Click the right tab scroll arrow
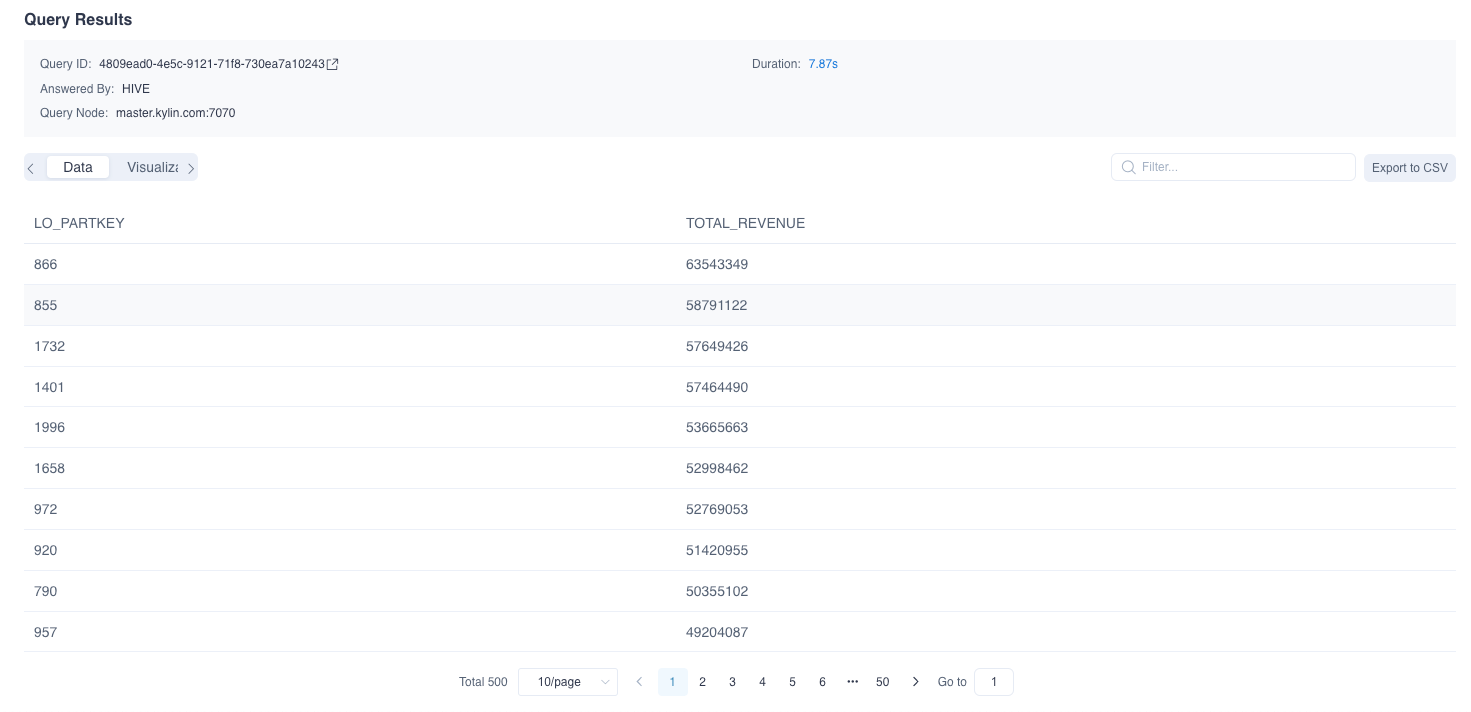 pyautogui.click(x=191, y=168)
